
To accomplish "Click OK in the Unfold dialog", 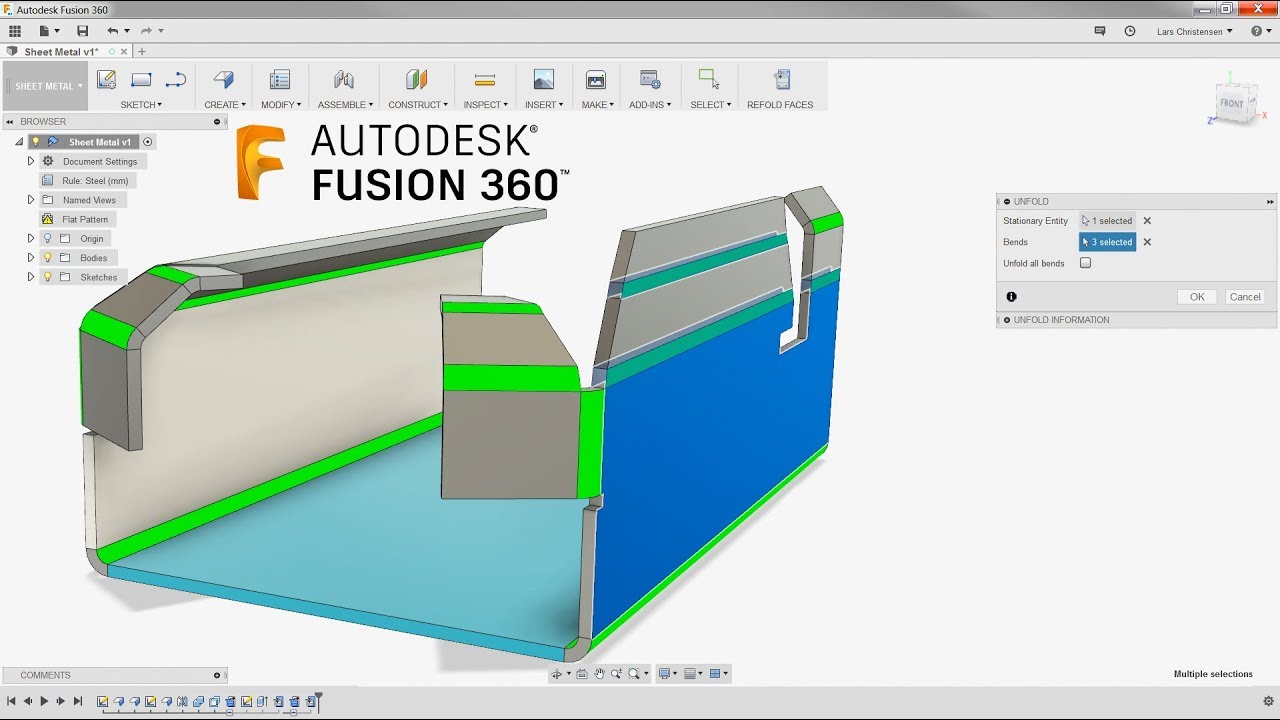I will point(1197,297).
